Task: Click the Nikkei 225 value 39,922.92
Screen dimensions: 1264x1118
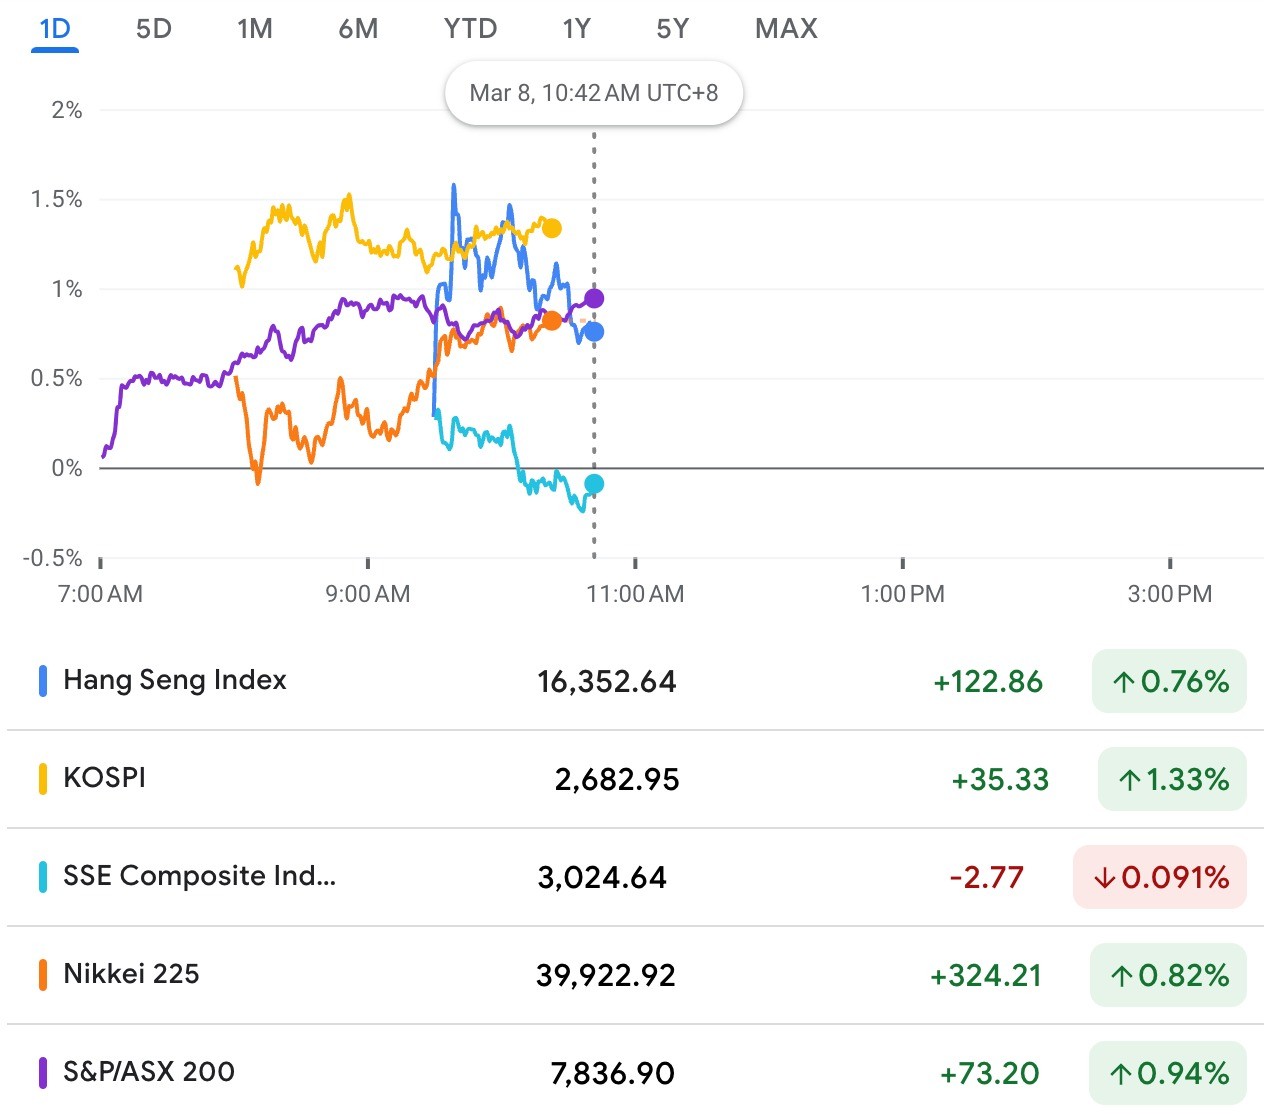Action: point(606,976)
